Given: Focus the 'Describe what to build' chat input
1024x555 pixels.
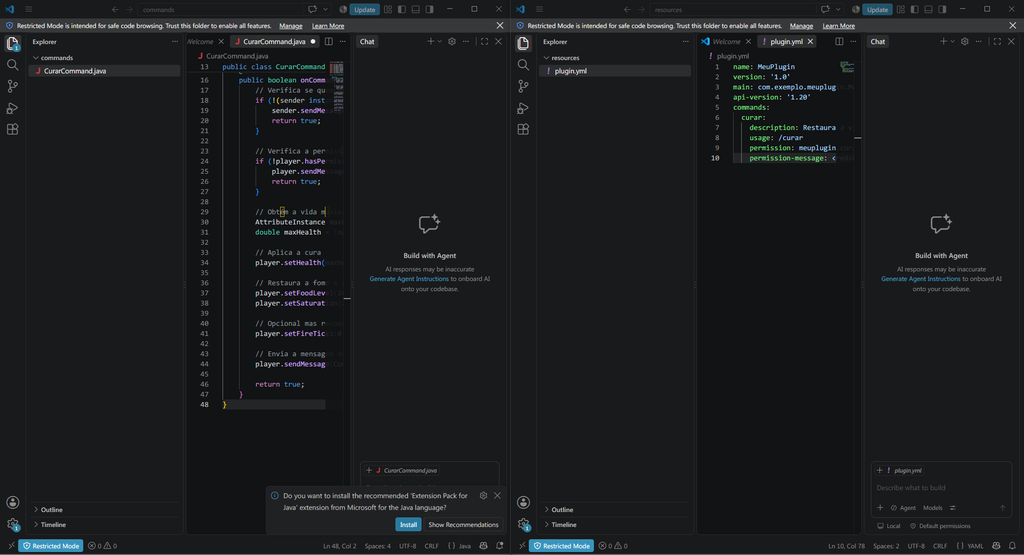Looking at the screenshot, I should click(940, 488).
